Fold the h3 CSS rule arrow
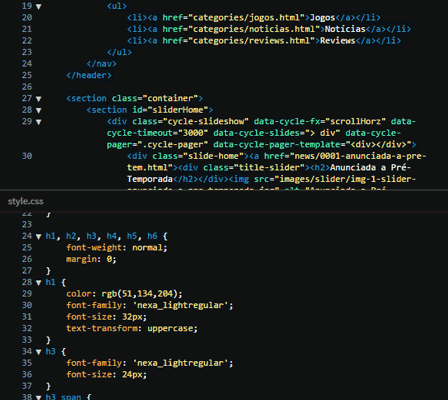The height and width of the screenshot is (400, 448). [39, 352]
